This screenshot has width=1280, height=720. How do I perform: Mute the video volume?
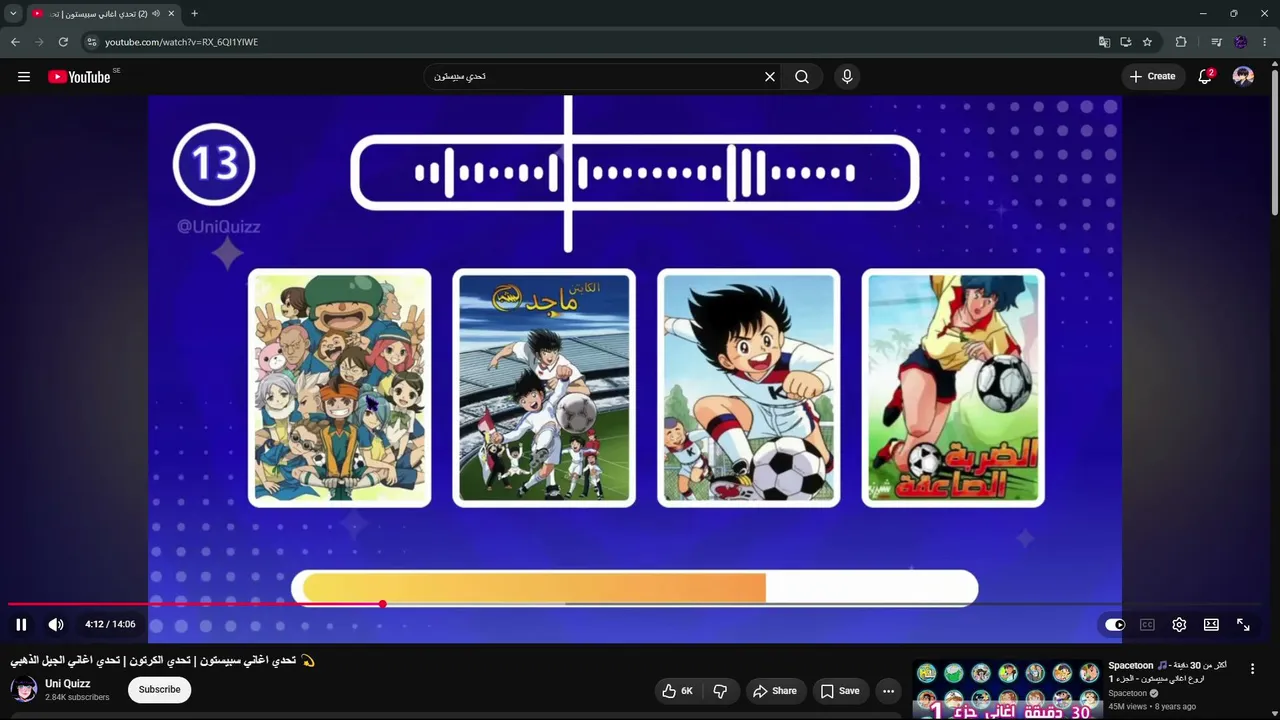pos(56,624)
